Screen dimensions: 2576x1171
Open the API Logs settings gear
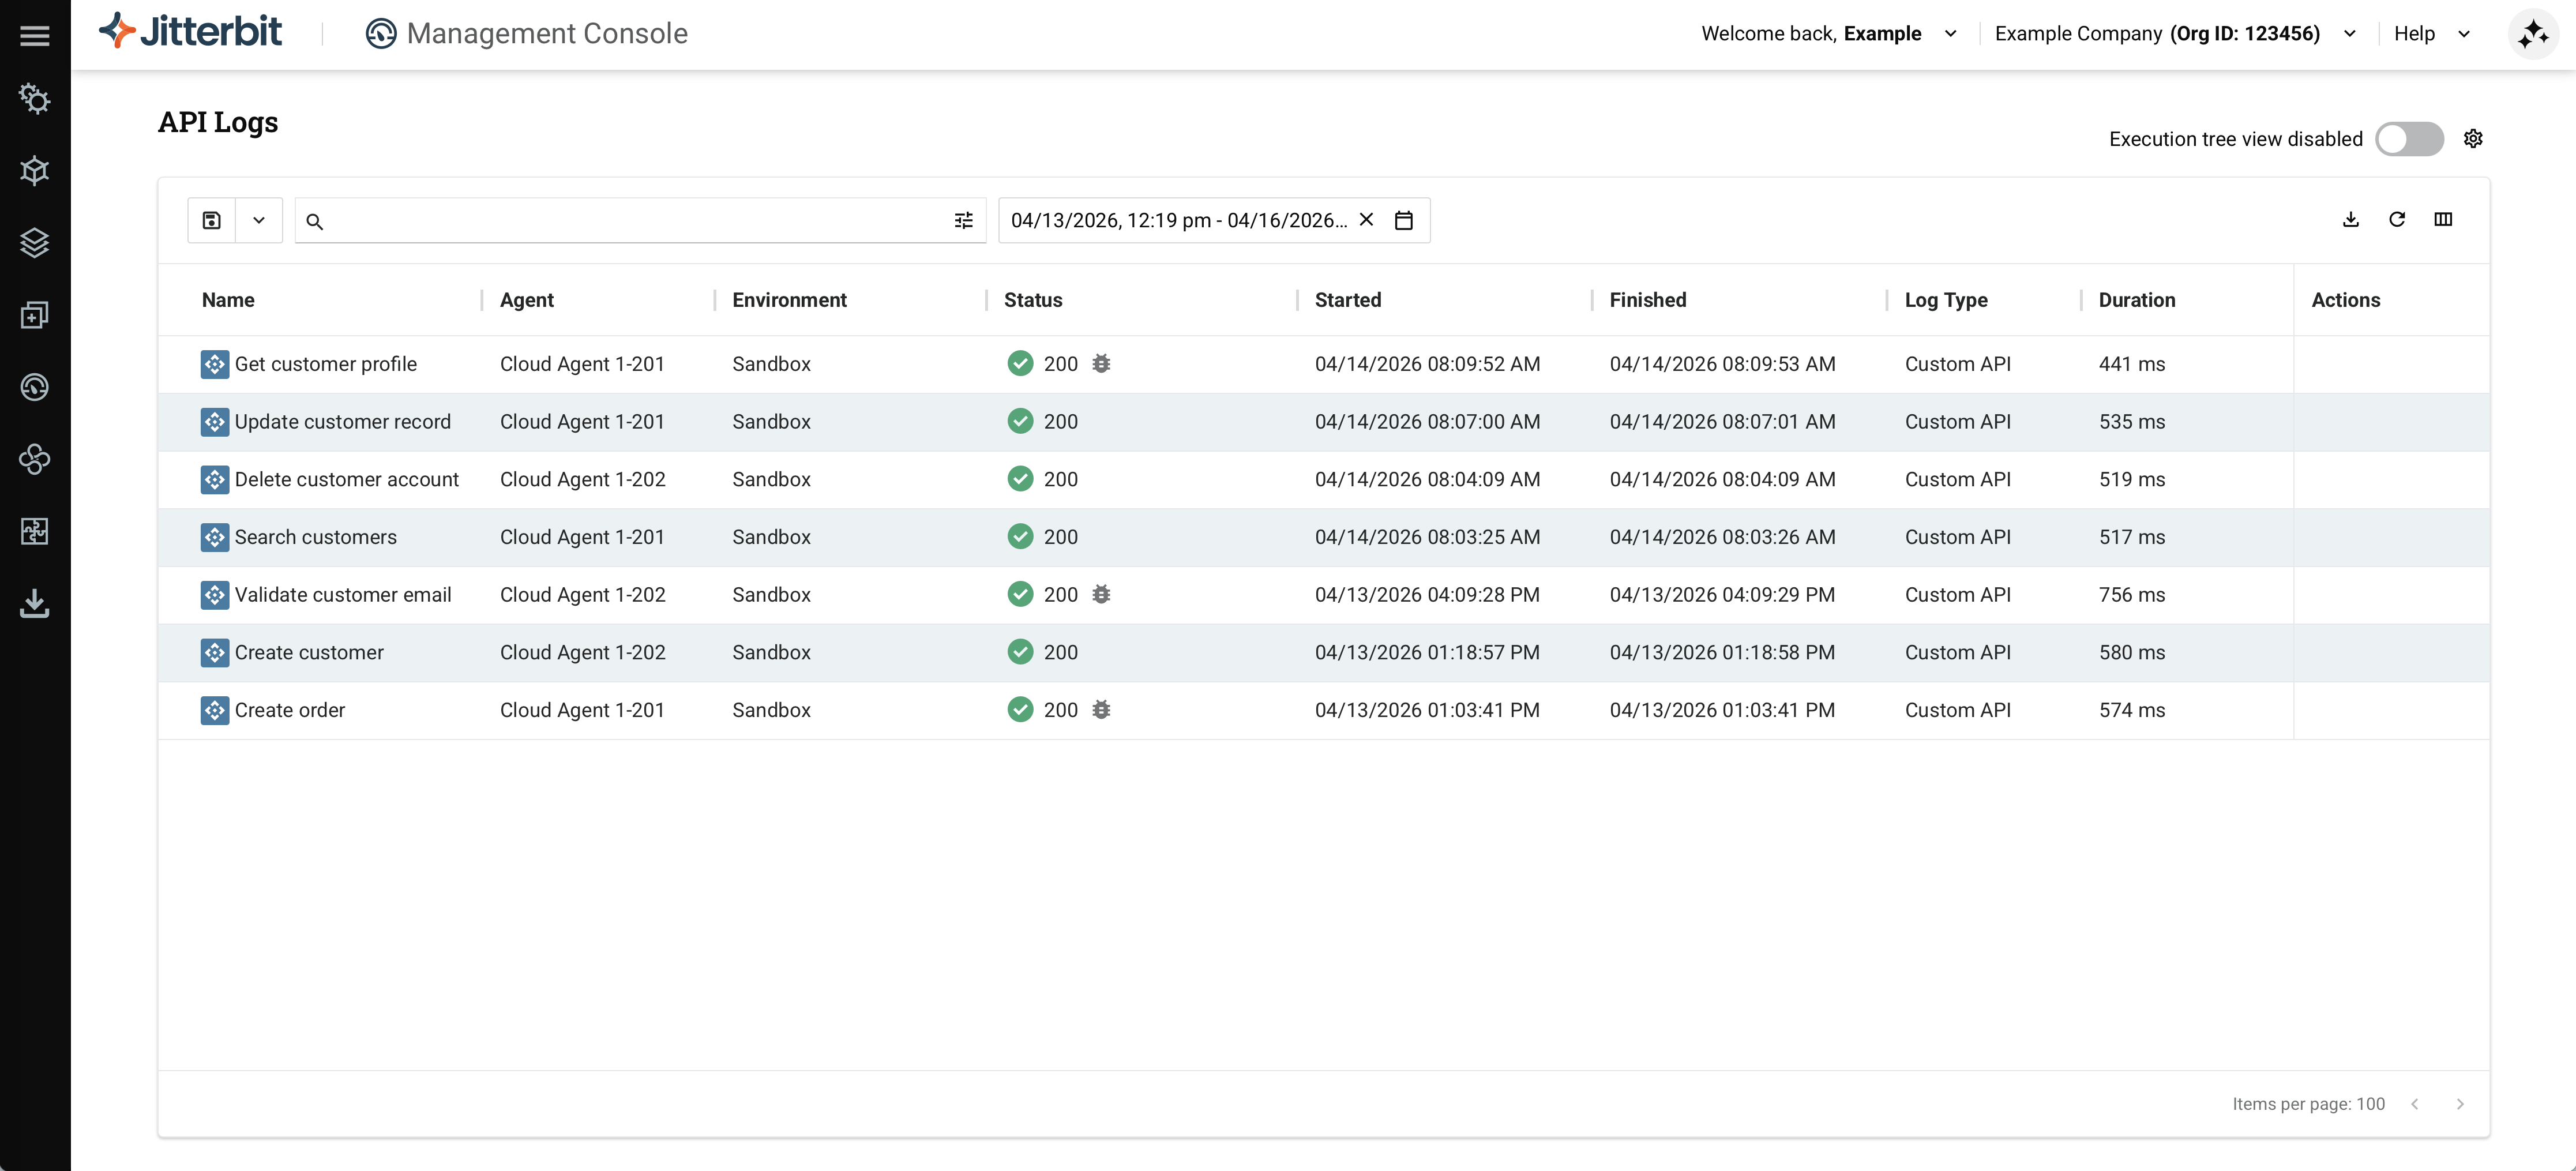2473,139
